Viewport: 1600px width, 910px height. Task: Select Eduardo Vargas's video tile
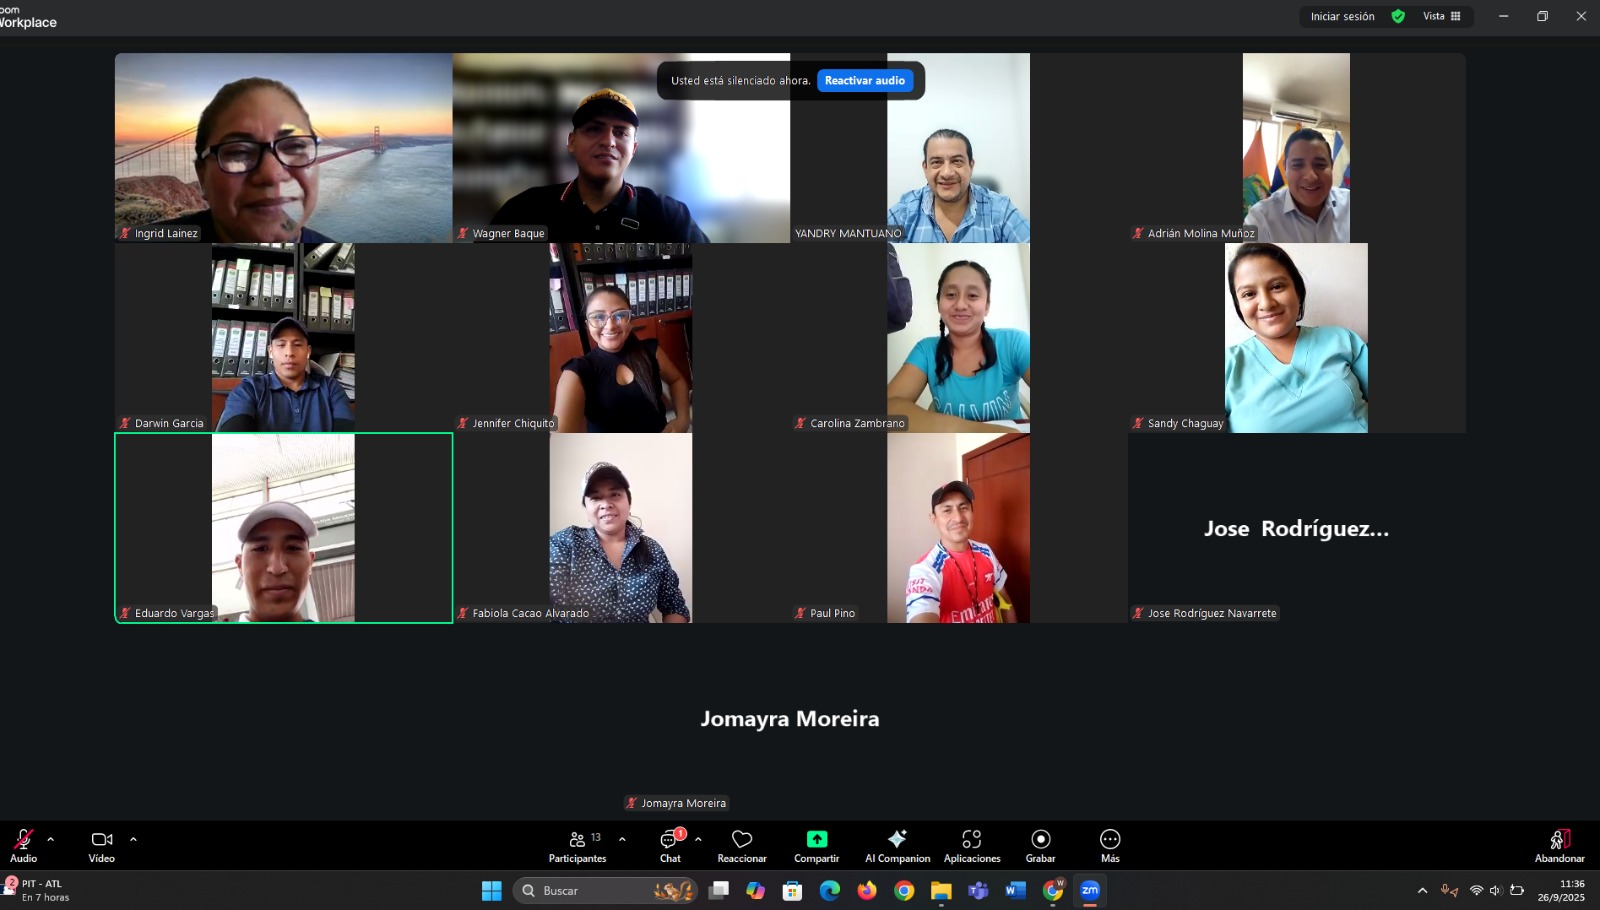(x=283, y=527)
